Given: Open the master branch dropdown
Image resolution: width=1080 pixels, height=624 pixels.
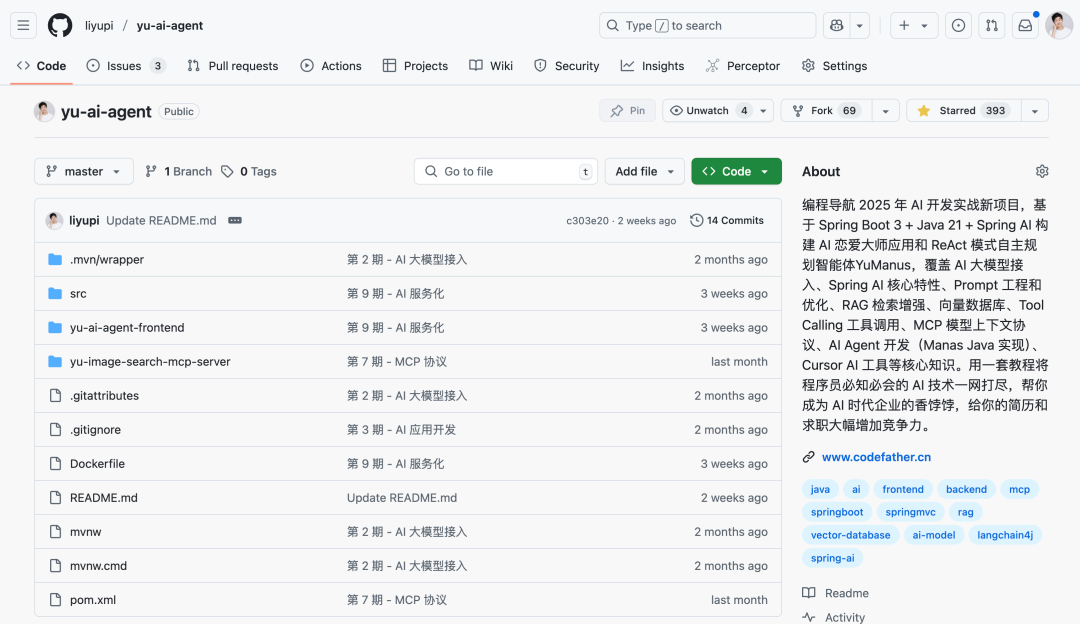Looking at the screenshot, I should coord(83,171).
